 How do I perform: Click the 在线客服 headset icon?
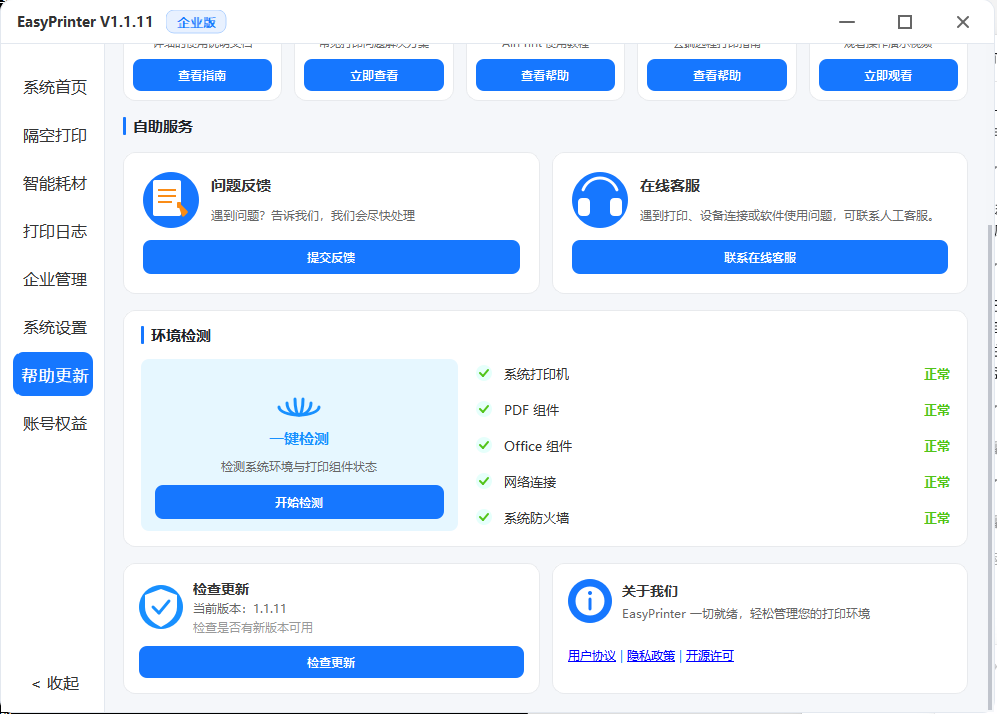coord(600,200)
